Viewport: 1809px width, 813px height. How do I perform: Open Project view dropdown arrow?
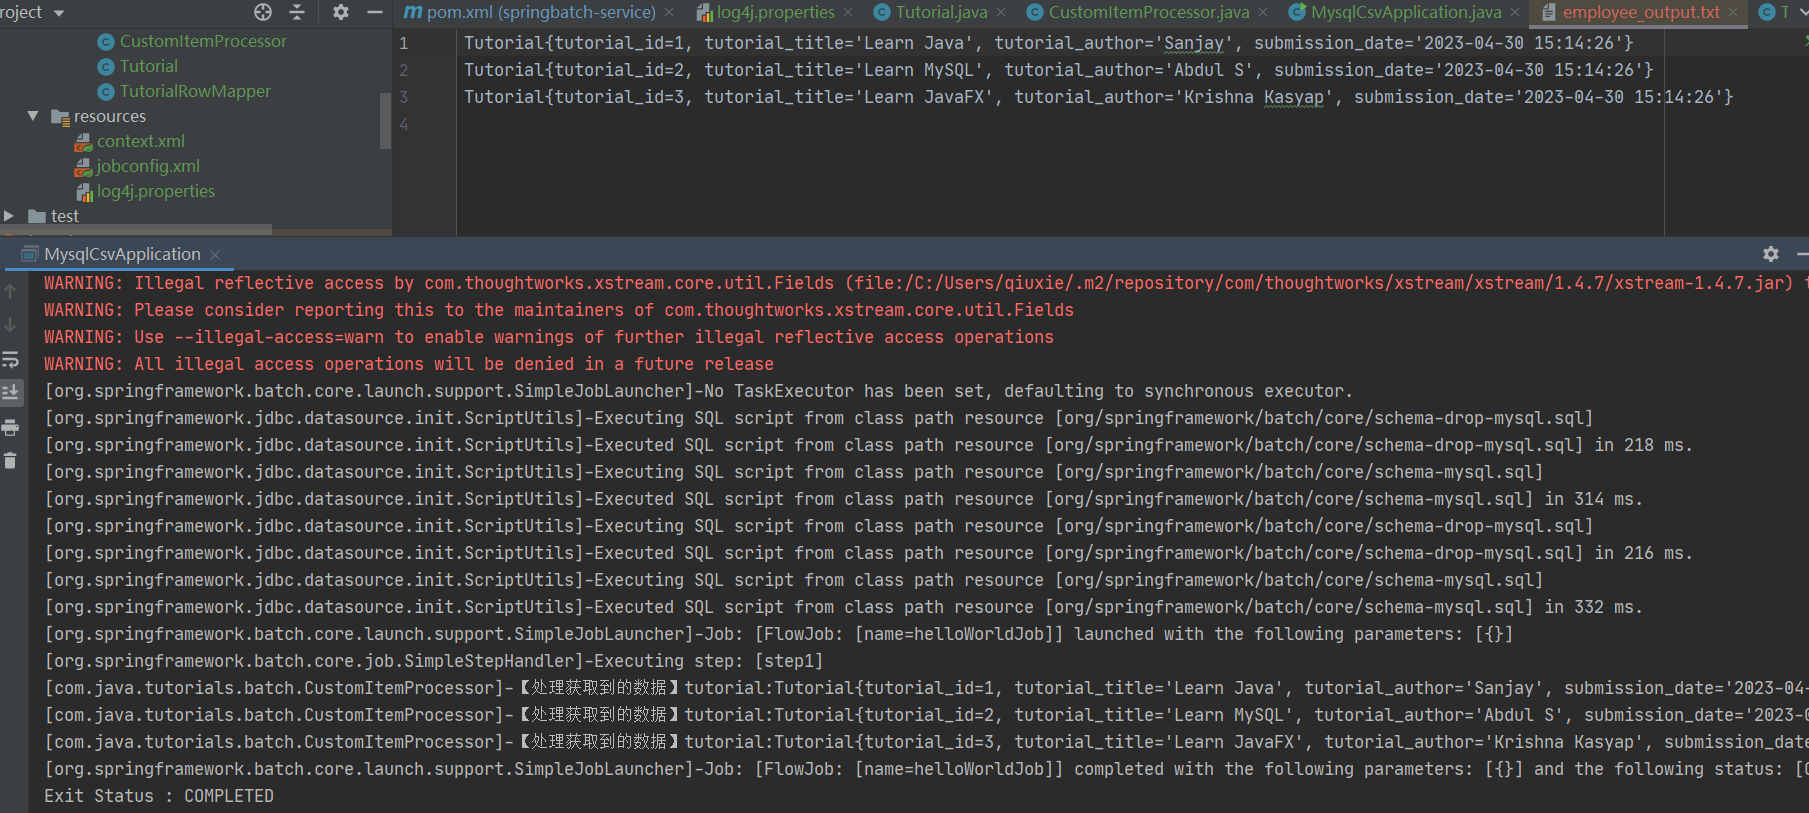[59, 13]
